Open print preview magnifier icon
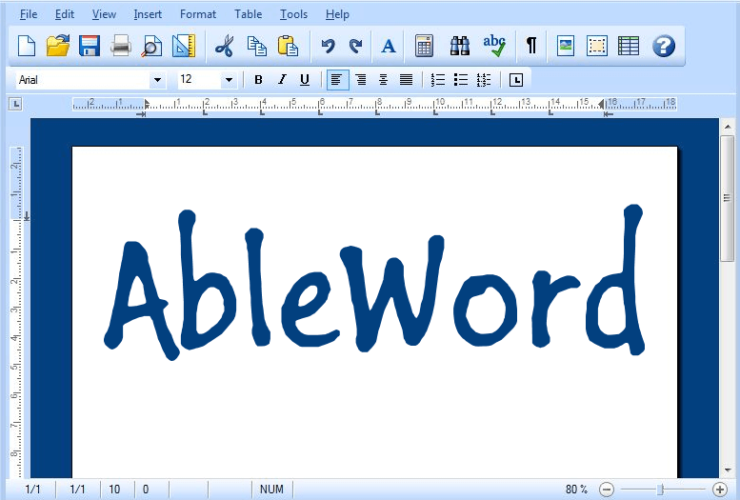Image resolution: width=740 pixels, height=500 pixels. click(152, 46)
